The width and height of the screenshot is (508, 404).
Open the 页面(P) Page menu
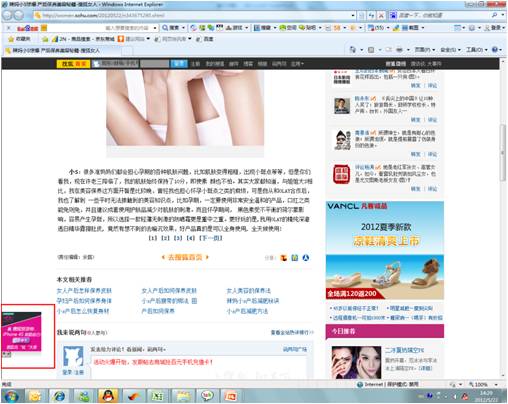(x=425, y=50)
